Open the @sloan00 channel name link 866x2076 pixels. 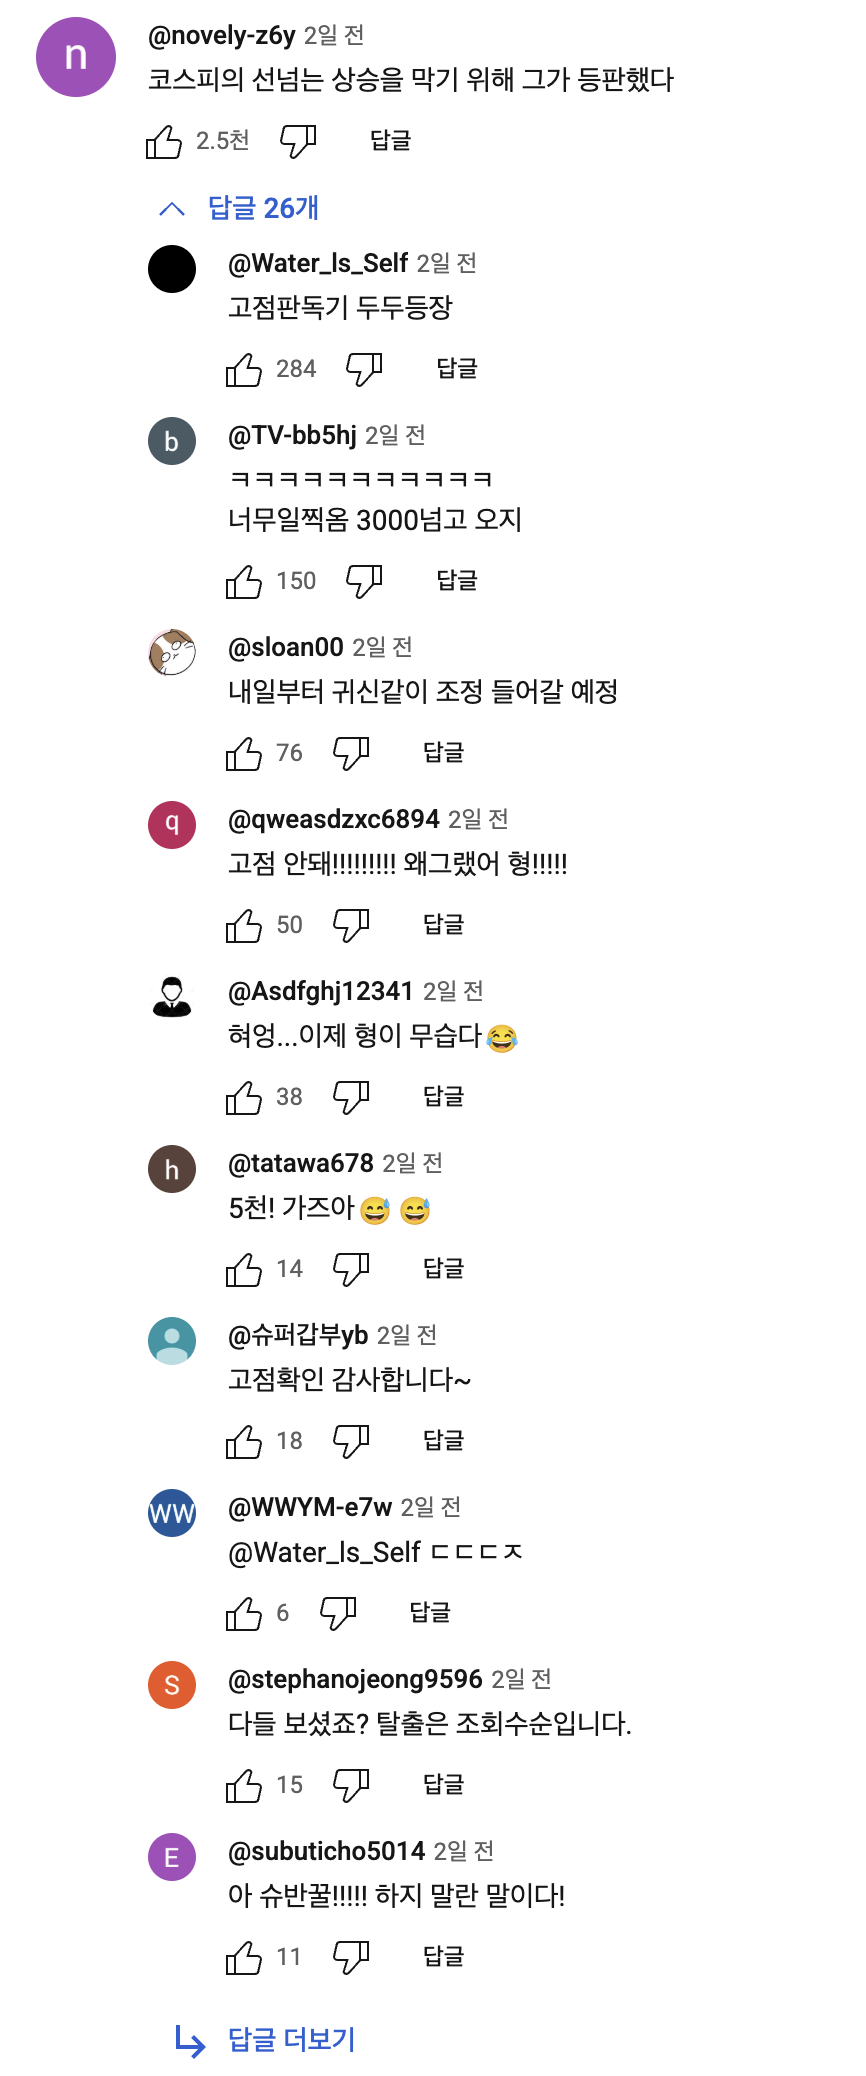pyautogui.click(x=286, y=648)
